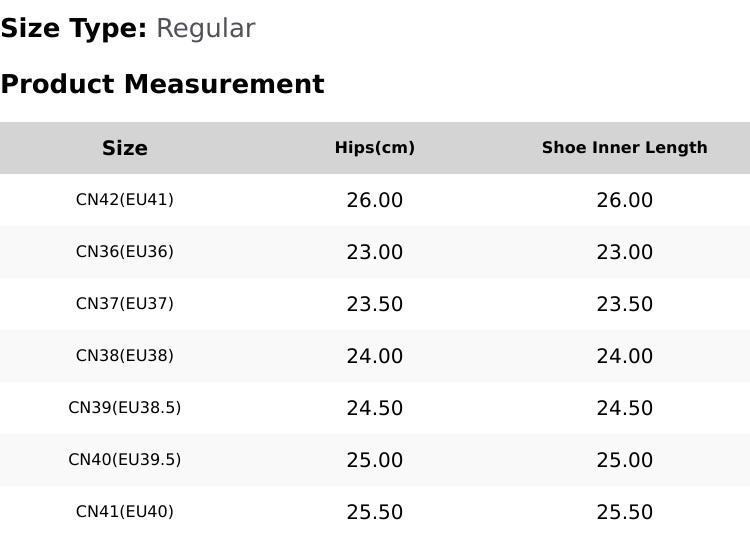Click the Regular size type value

point(206,29)
